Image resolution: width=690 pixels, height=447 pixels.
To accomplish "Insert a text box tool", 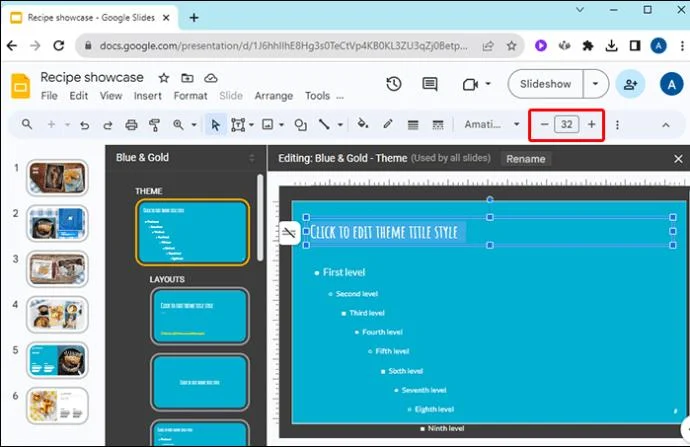I will coord(238,125).
